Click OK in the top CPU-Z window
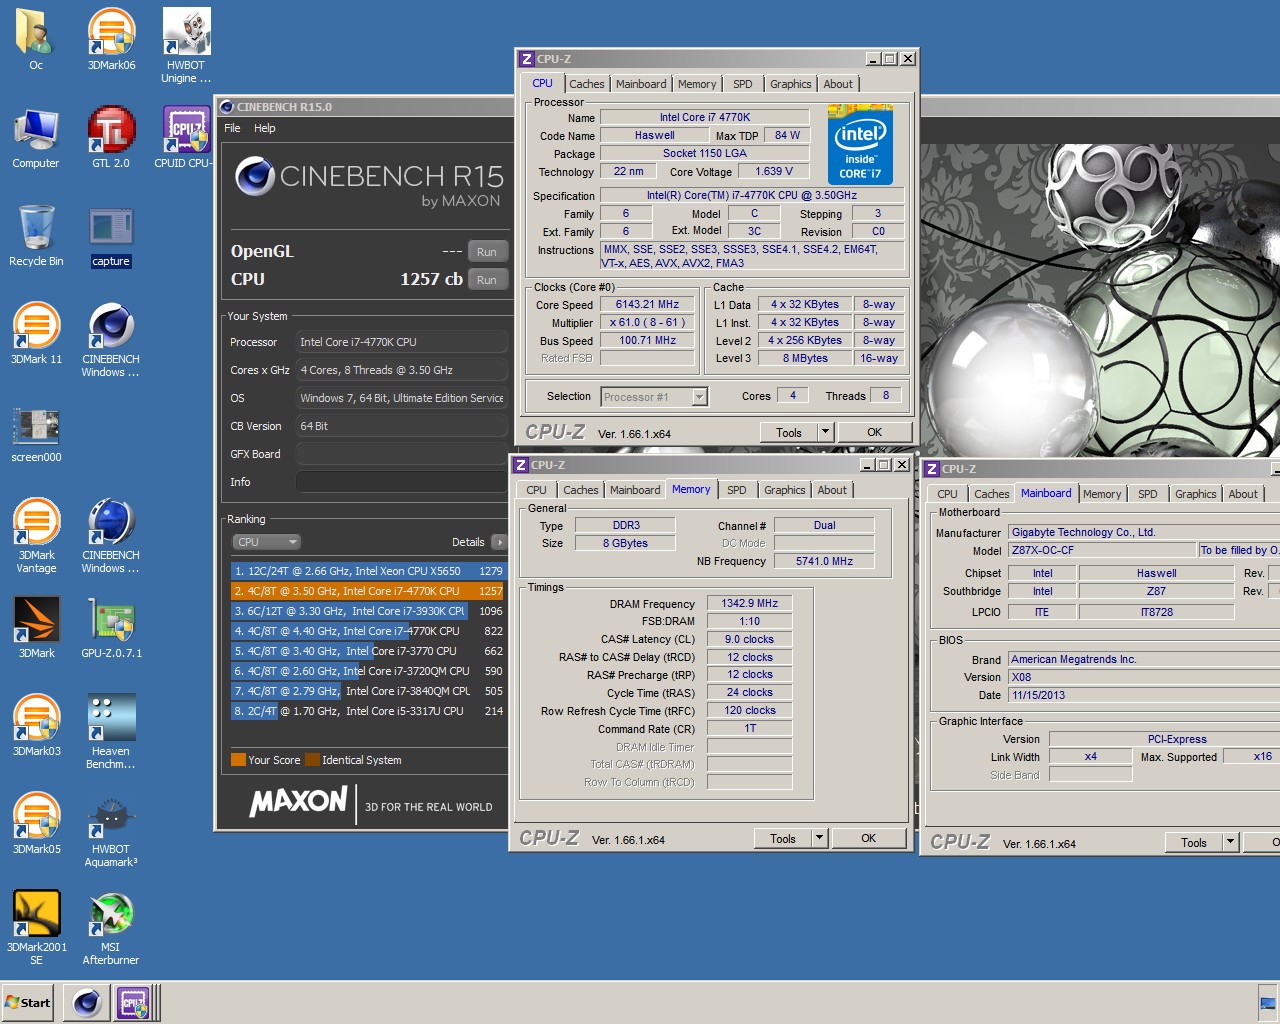Viewport: 1280px width, 1024px height. coord(875,433)
